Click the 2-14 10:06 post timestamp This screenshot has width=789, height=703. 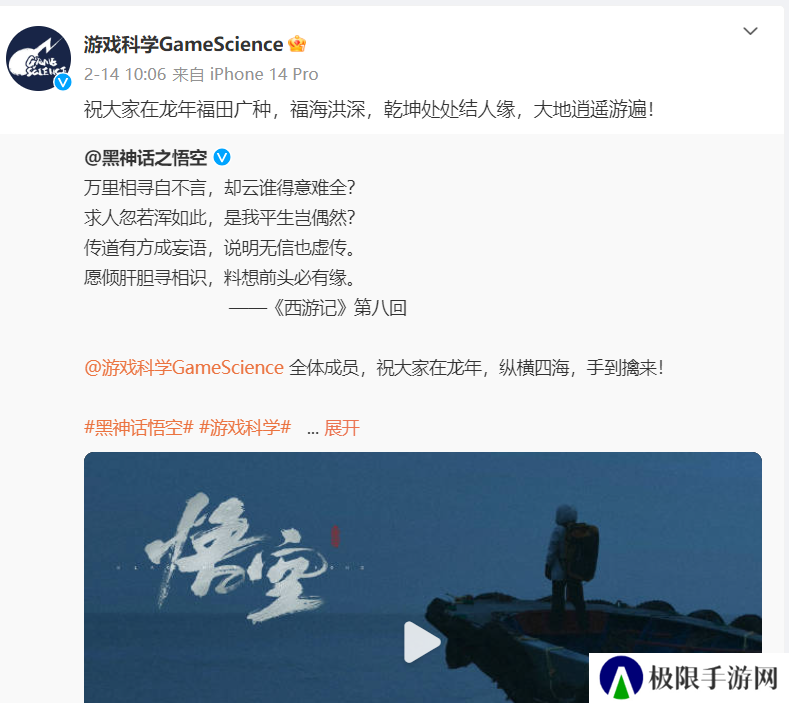pyautogui.click(x=125, y=74)
